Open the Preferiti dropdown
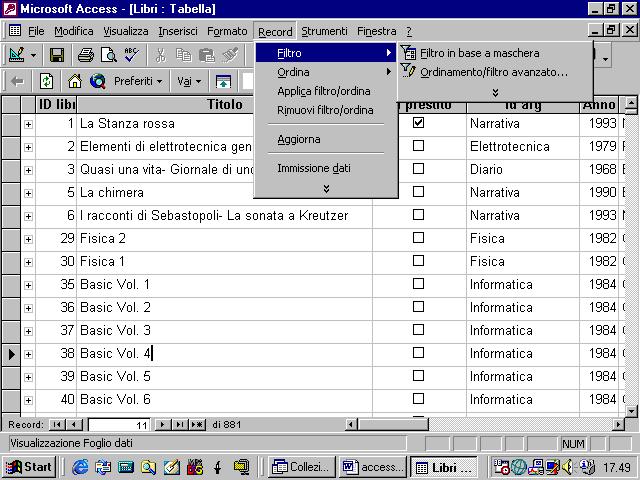 coord(138,81)
